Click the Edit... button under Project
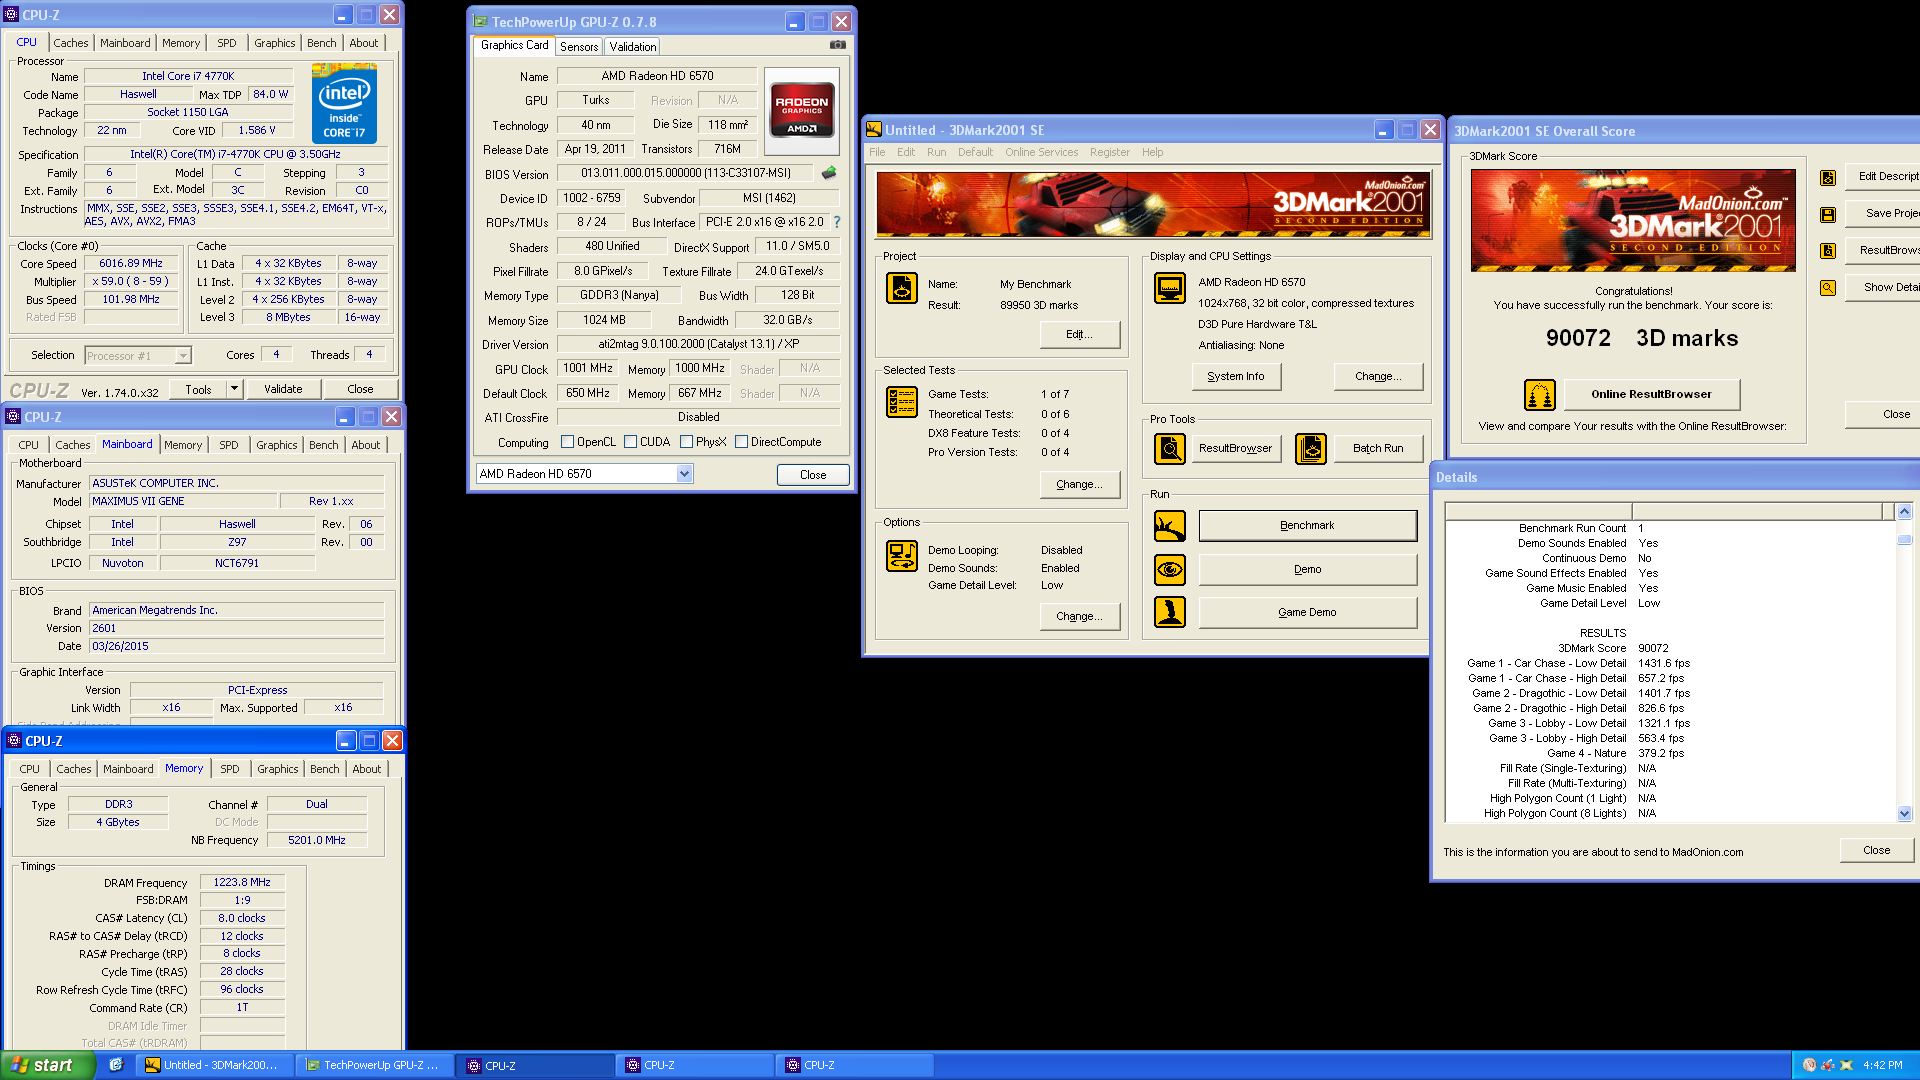This screenshot has width=1920, height=1080. (x=1080, y=334)
